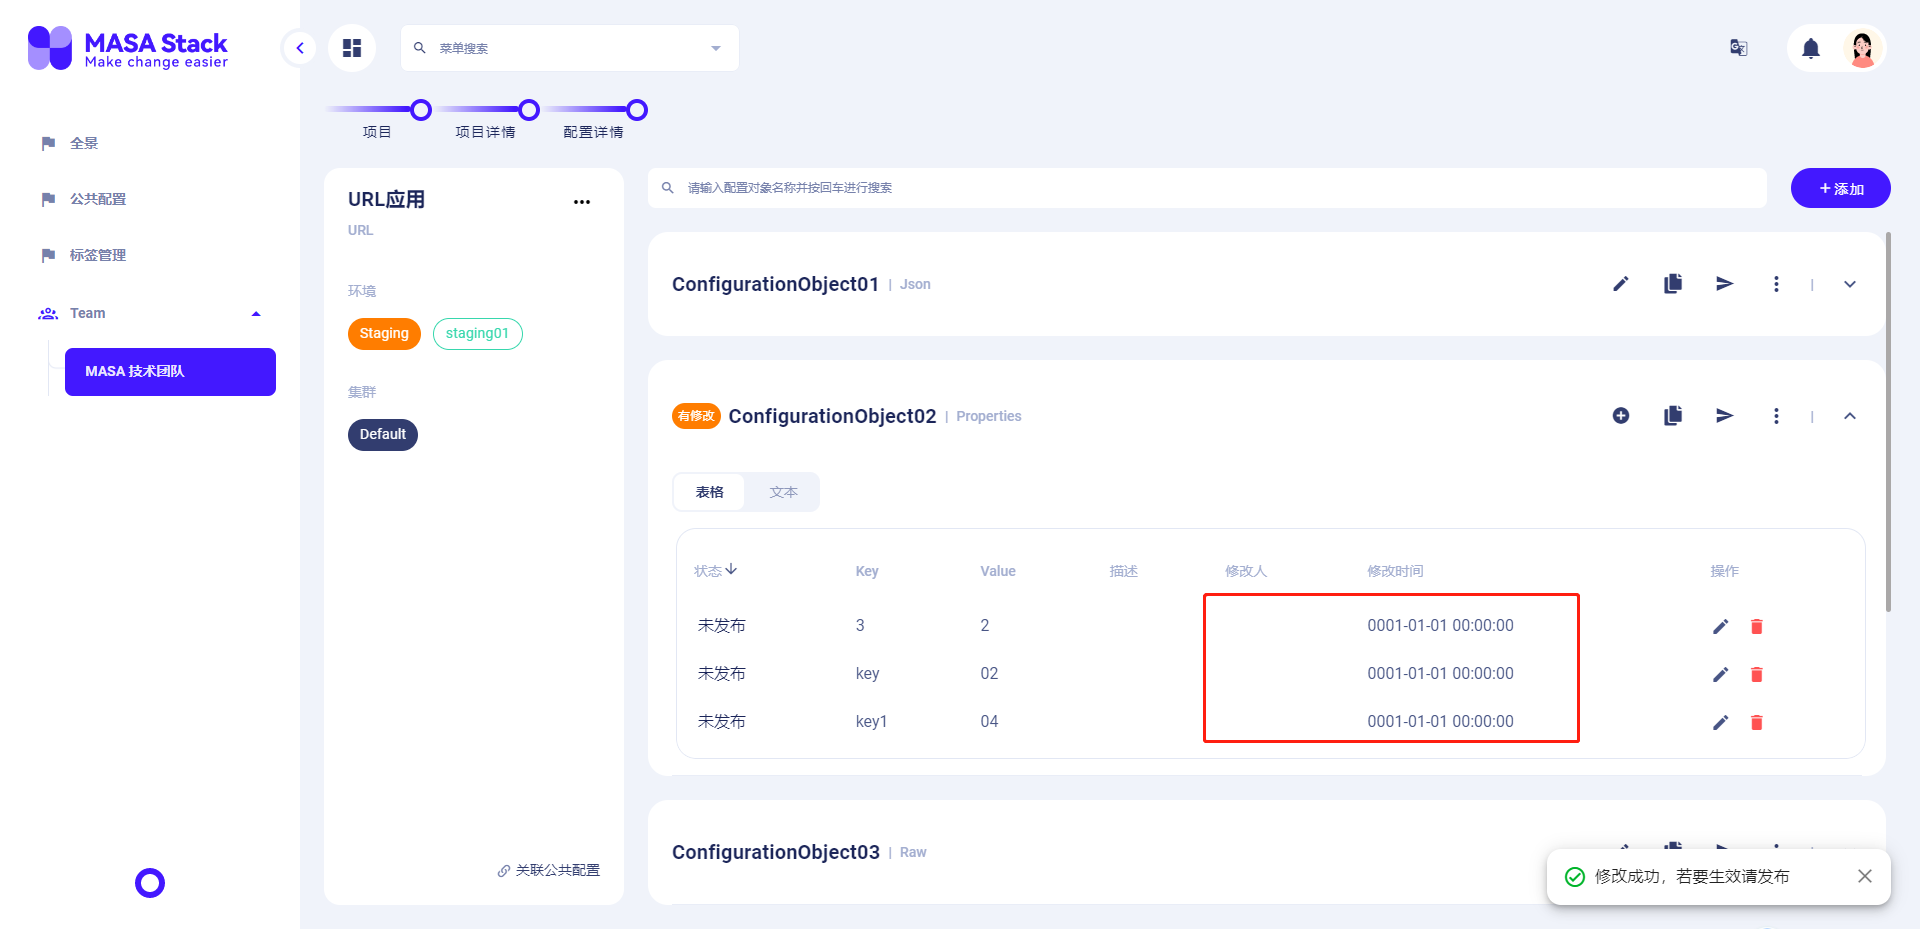Open the three-dot menu for ConfigurationObject02

[1777, 415]
